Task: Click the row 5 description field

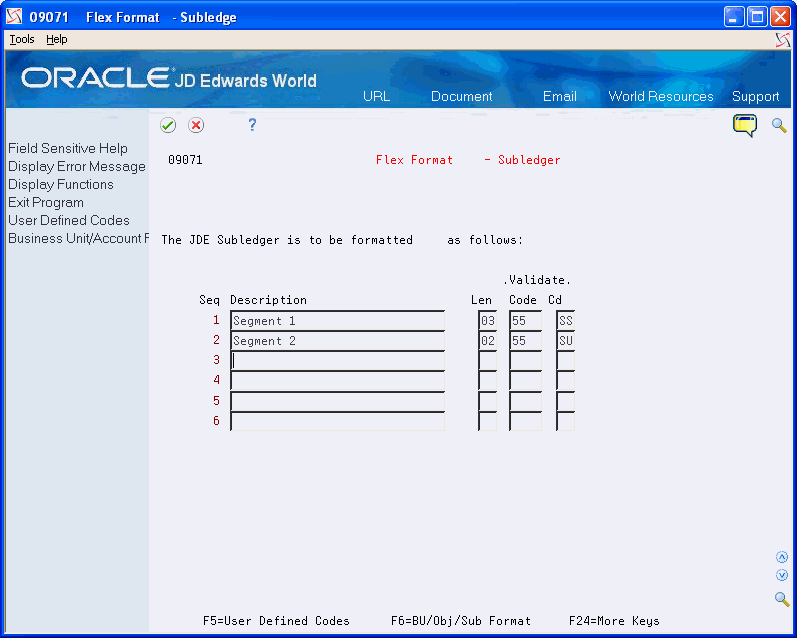Action: click(338, 401)
